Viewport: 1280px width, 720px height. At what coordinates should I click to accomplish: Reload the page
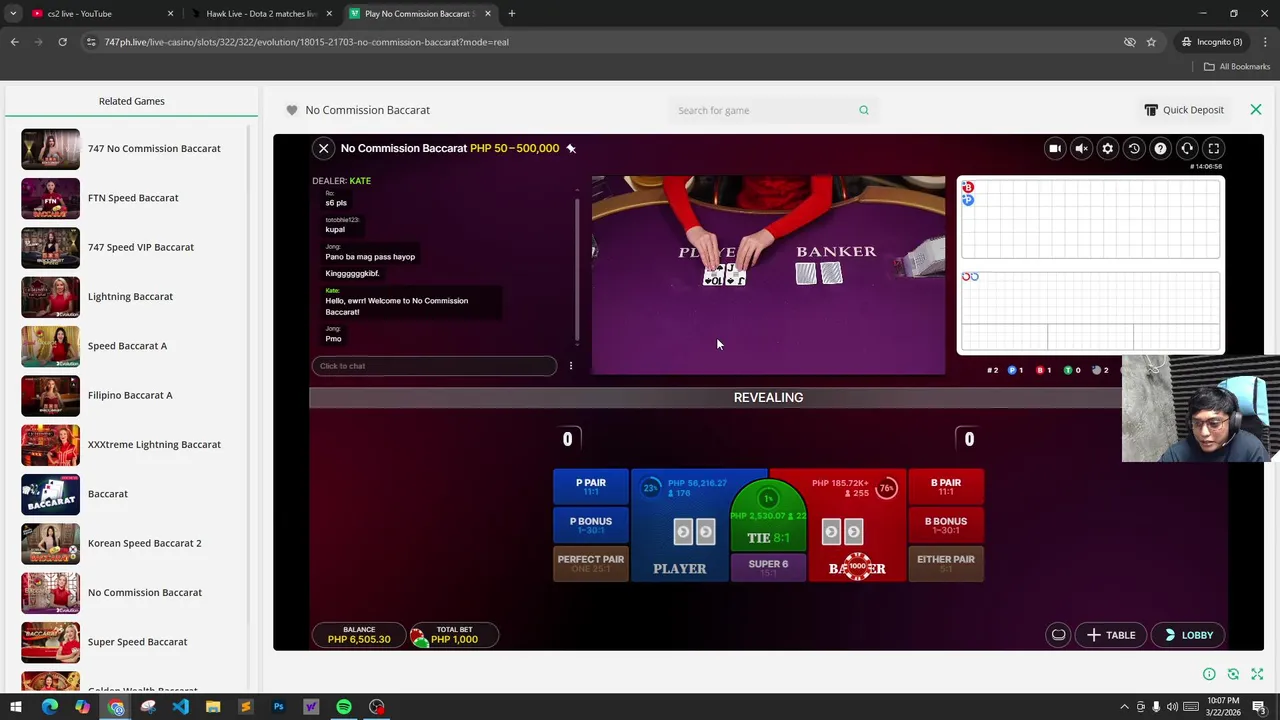(x=62, y=42)
